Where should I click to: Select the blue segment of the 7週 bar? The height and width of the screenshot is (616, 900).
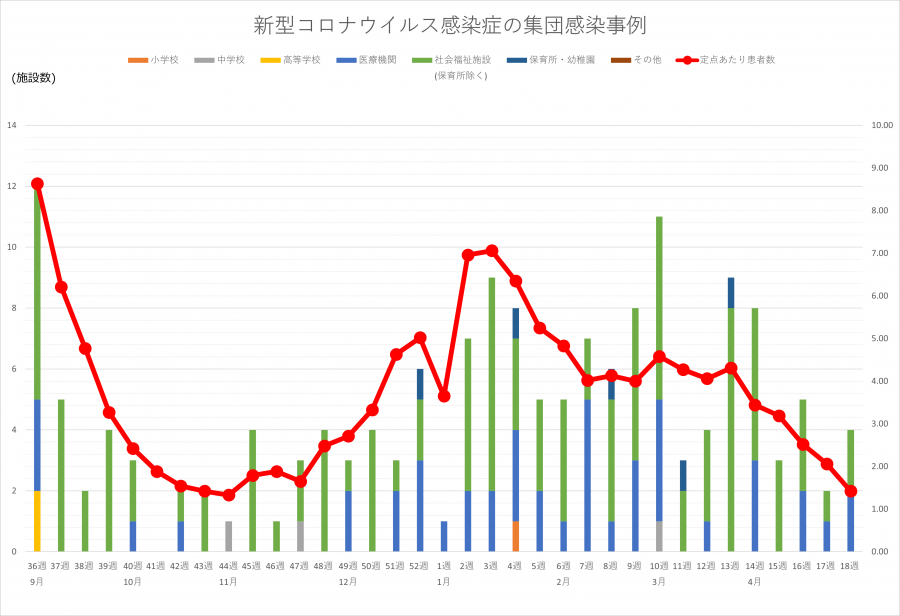point(587,475)
